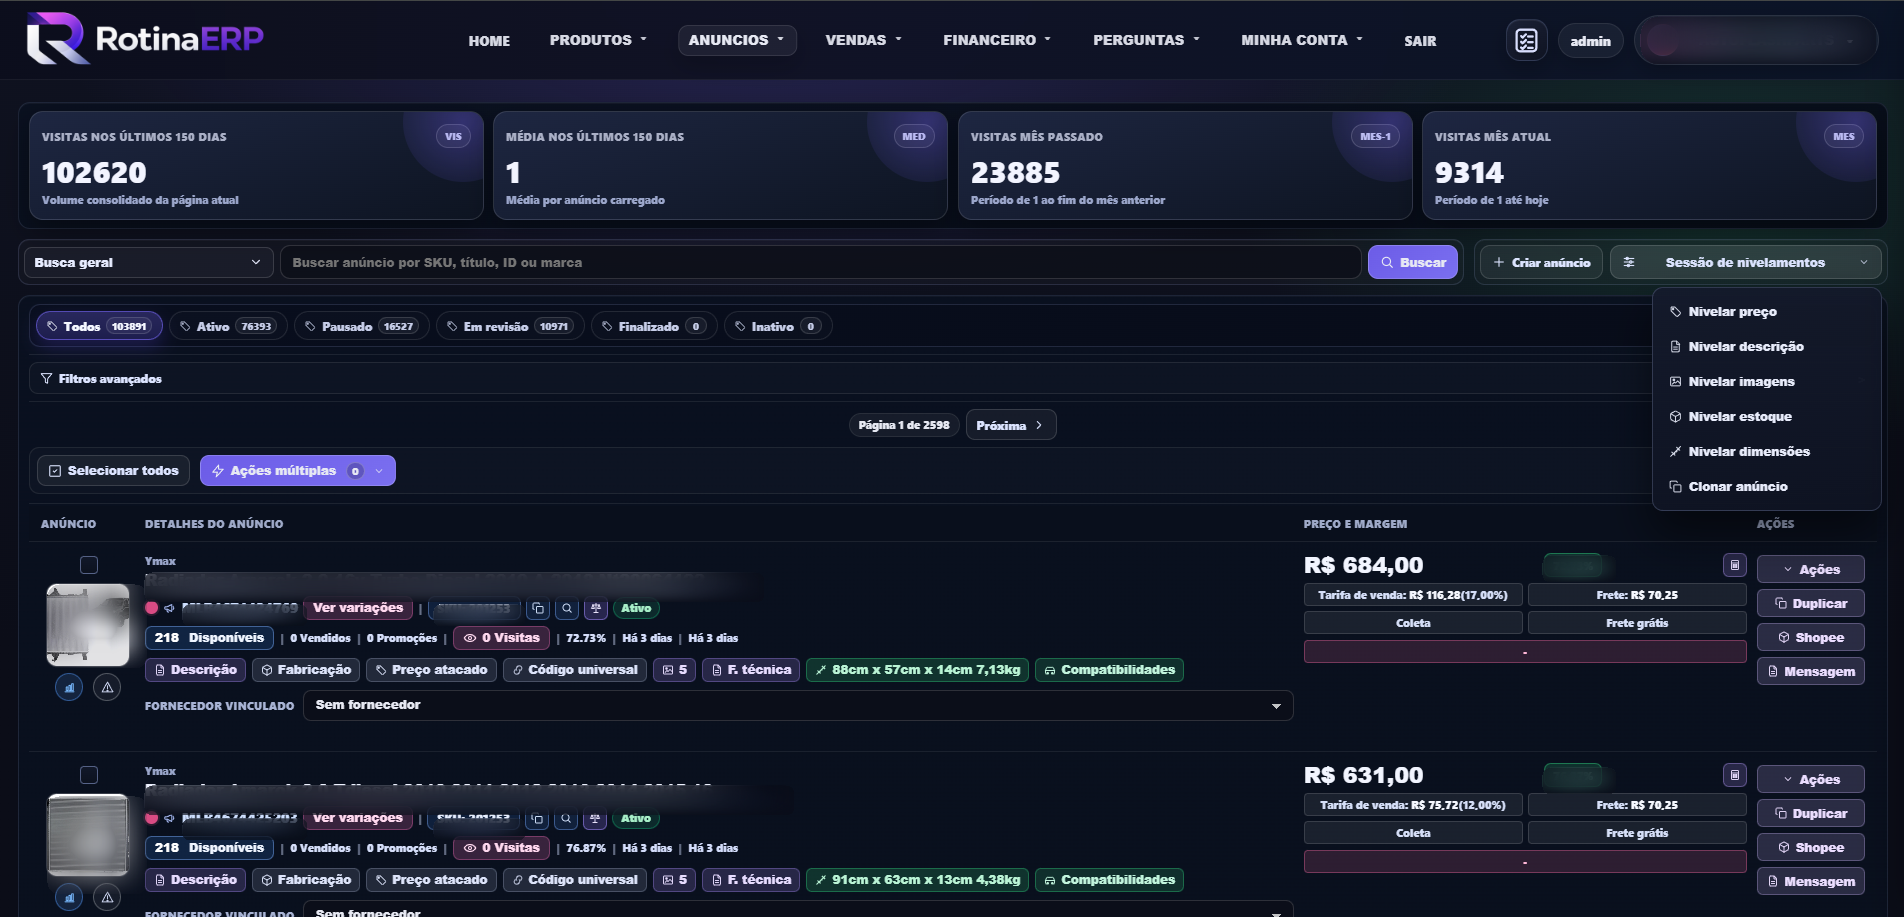
Task: Click Ver variações in first listing
Action: coord(358,608)
